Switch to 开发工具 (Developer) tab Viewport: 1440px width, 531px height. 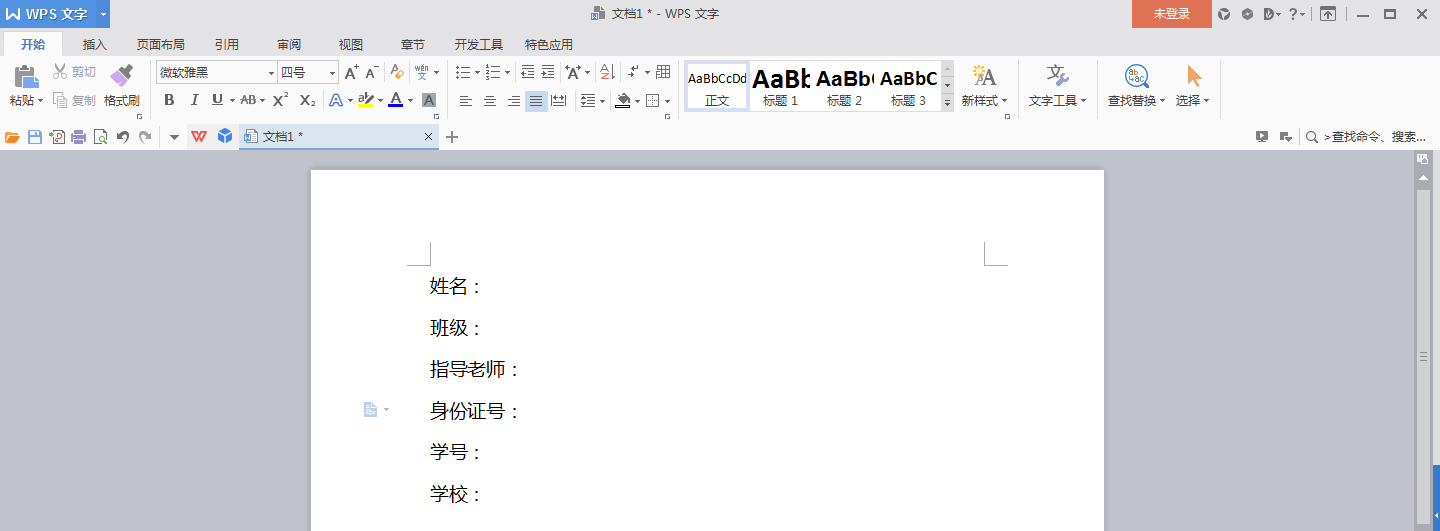tap(479, 45)
